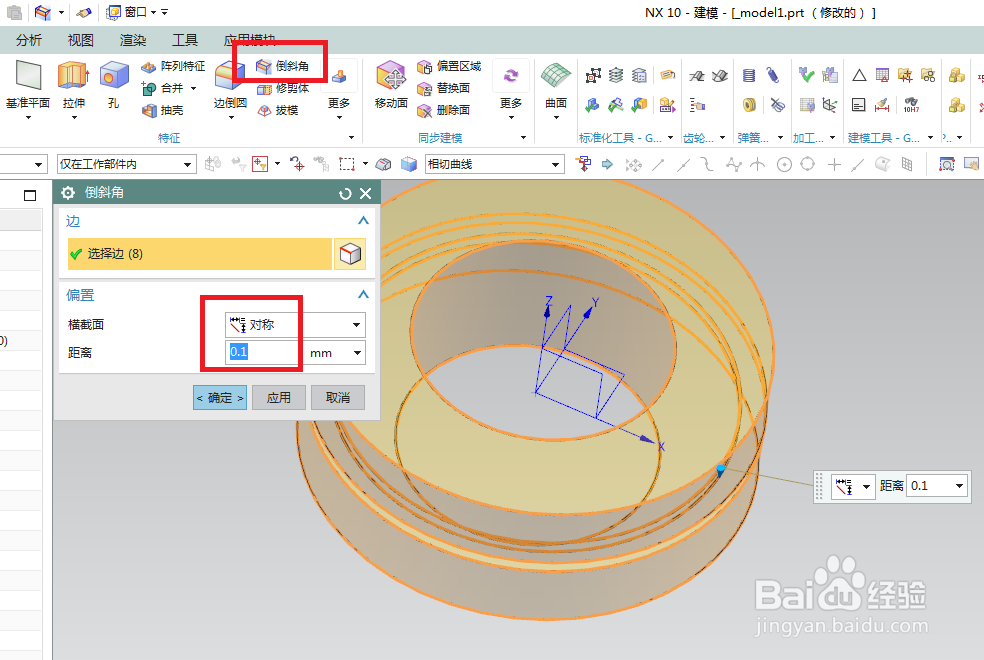Toggle the midpoint snap point icon
Viewport: 984px width, 660px height.
click(683, 164)
